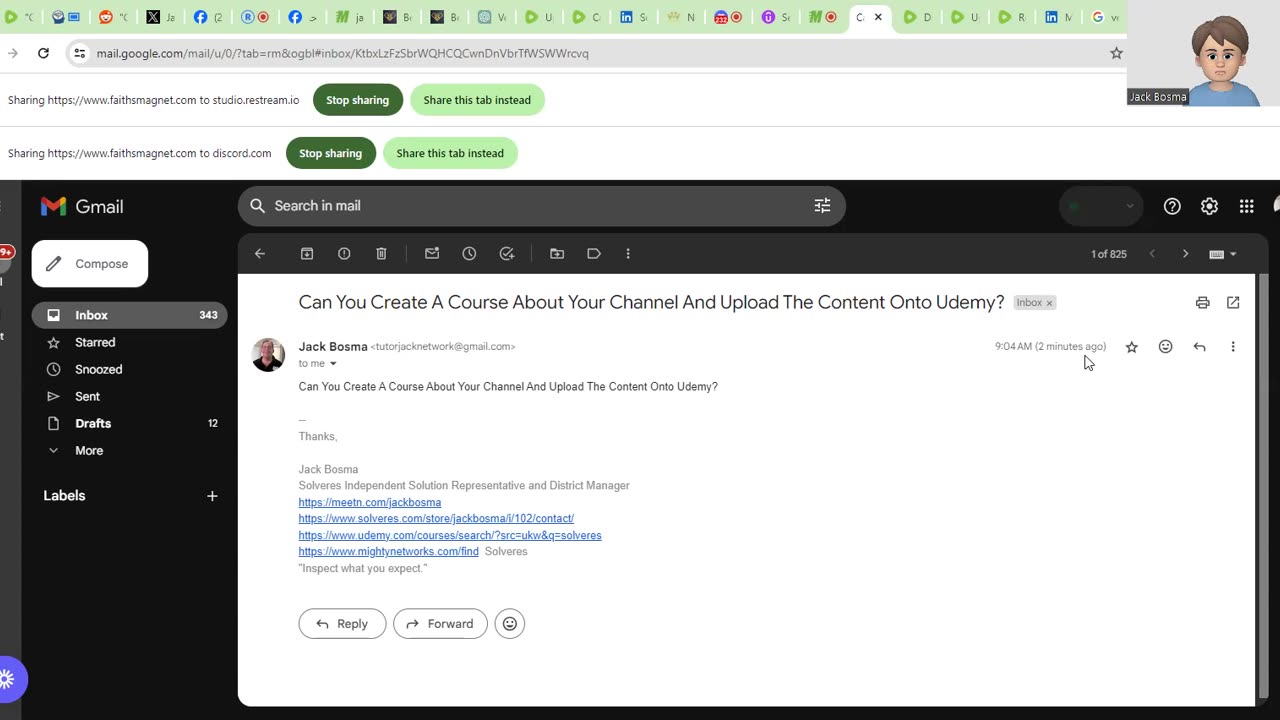
Task: Close the active Gmail browser tab
Action: coord(878,17)
